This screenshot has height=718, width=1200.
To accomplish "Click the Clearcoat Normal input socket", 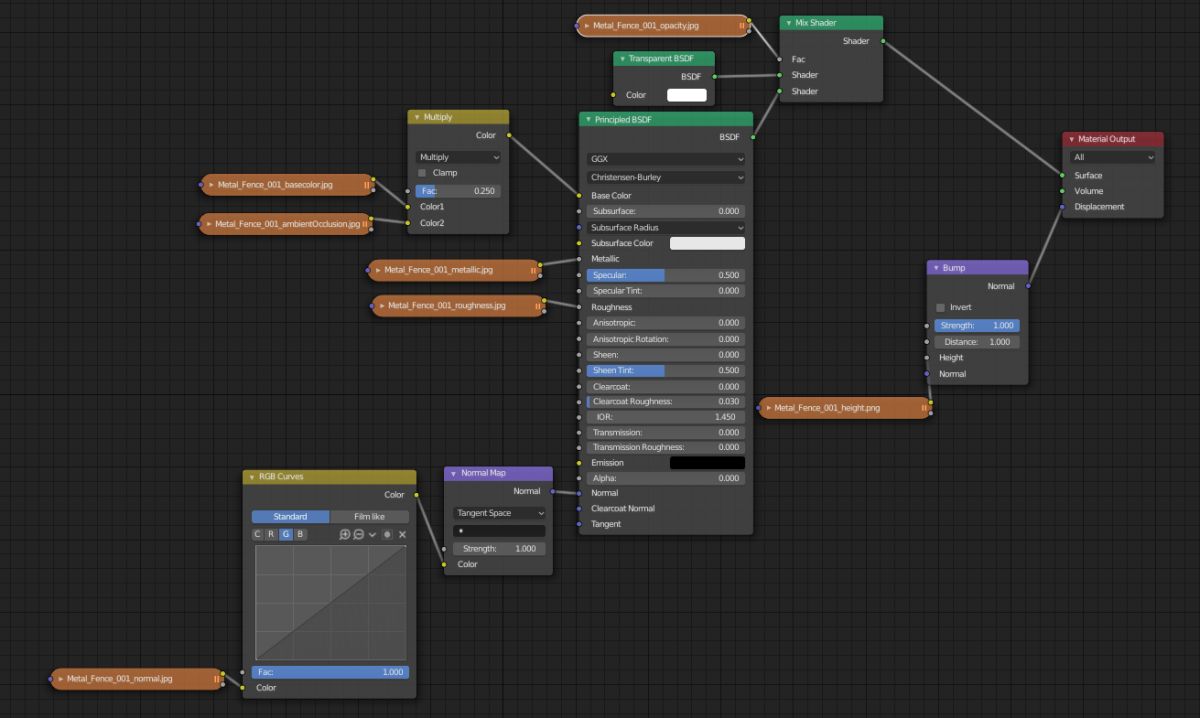I will 579,508.
